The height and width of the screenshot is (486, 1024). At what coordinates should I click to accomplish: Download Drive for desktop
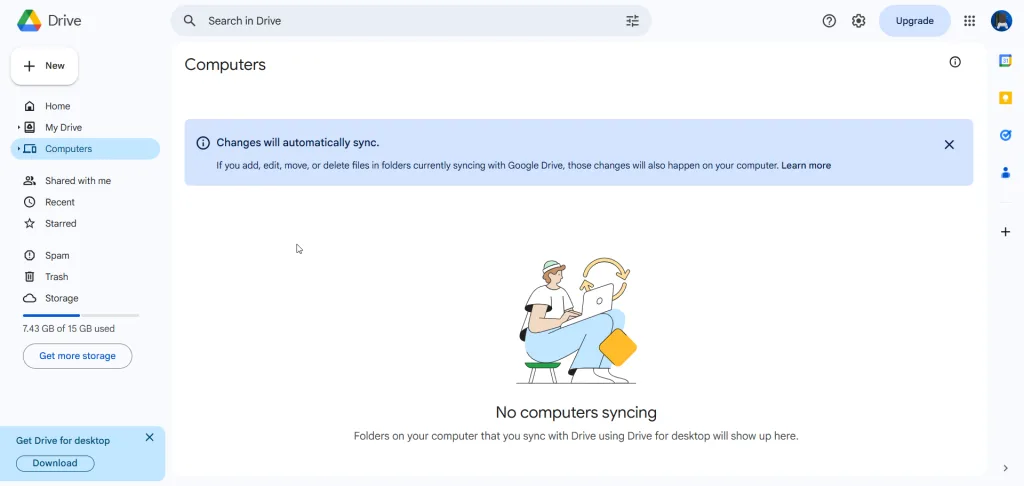[55, 463]
